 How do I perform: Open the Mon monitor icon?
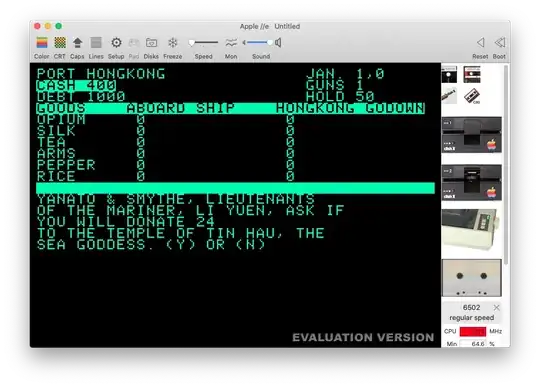click(231, 43)
